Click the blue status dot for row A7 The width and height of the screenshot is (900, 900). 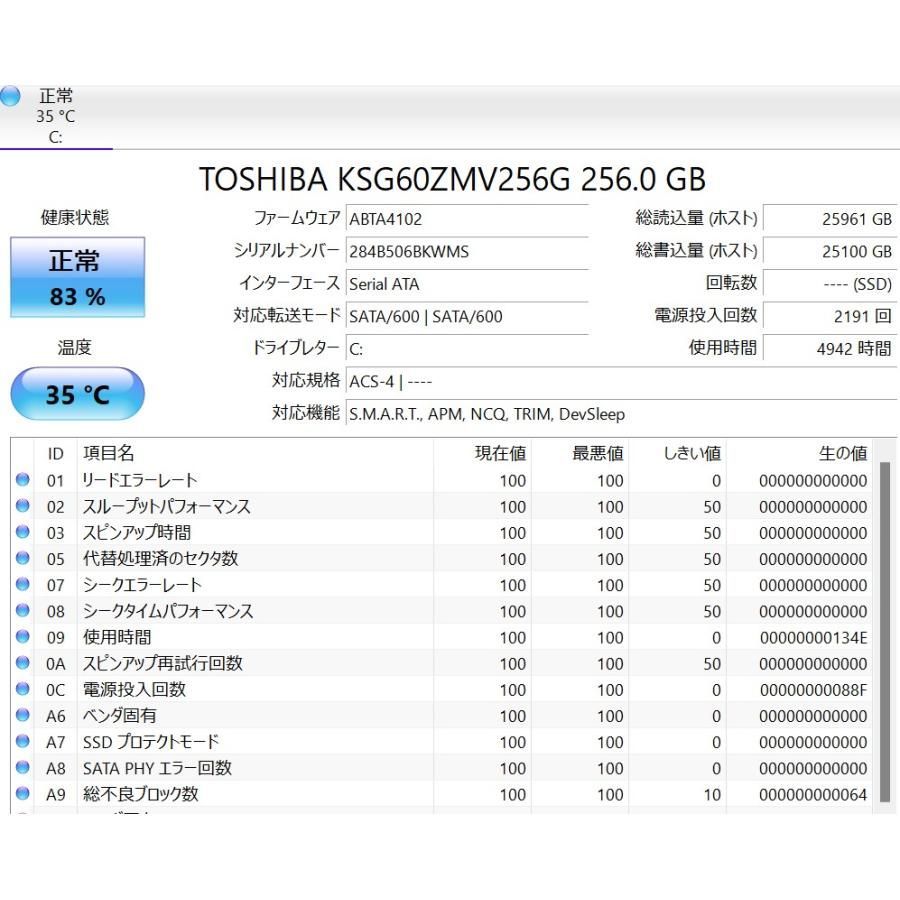click(23, 741)
